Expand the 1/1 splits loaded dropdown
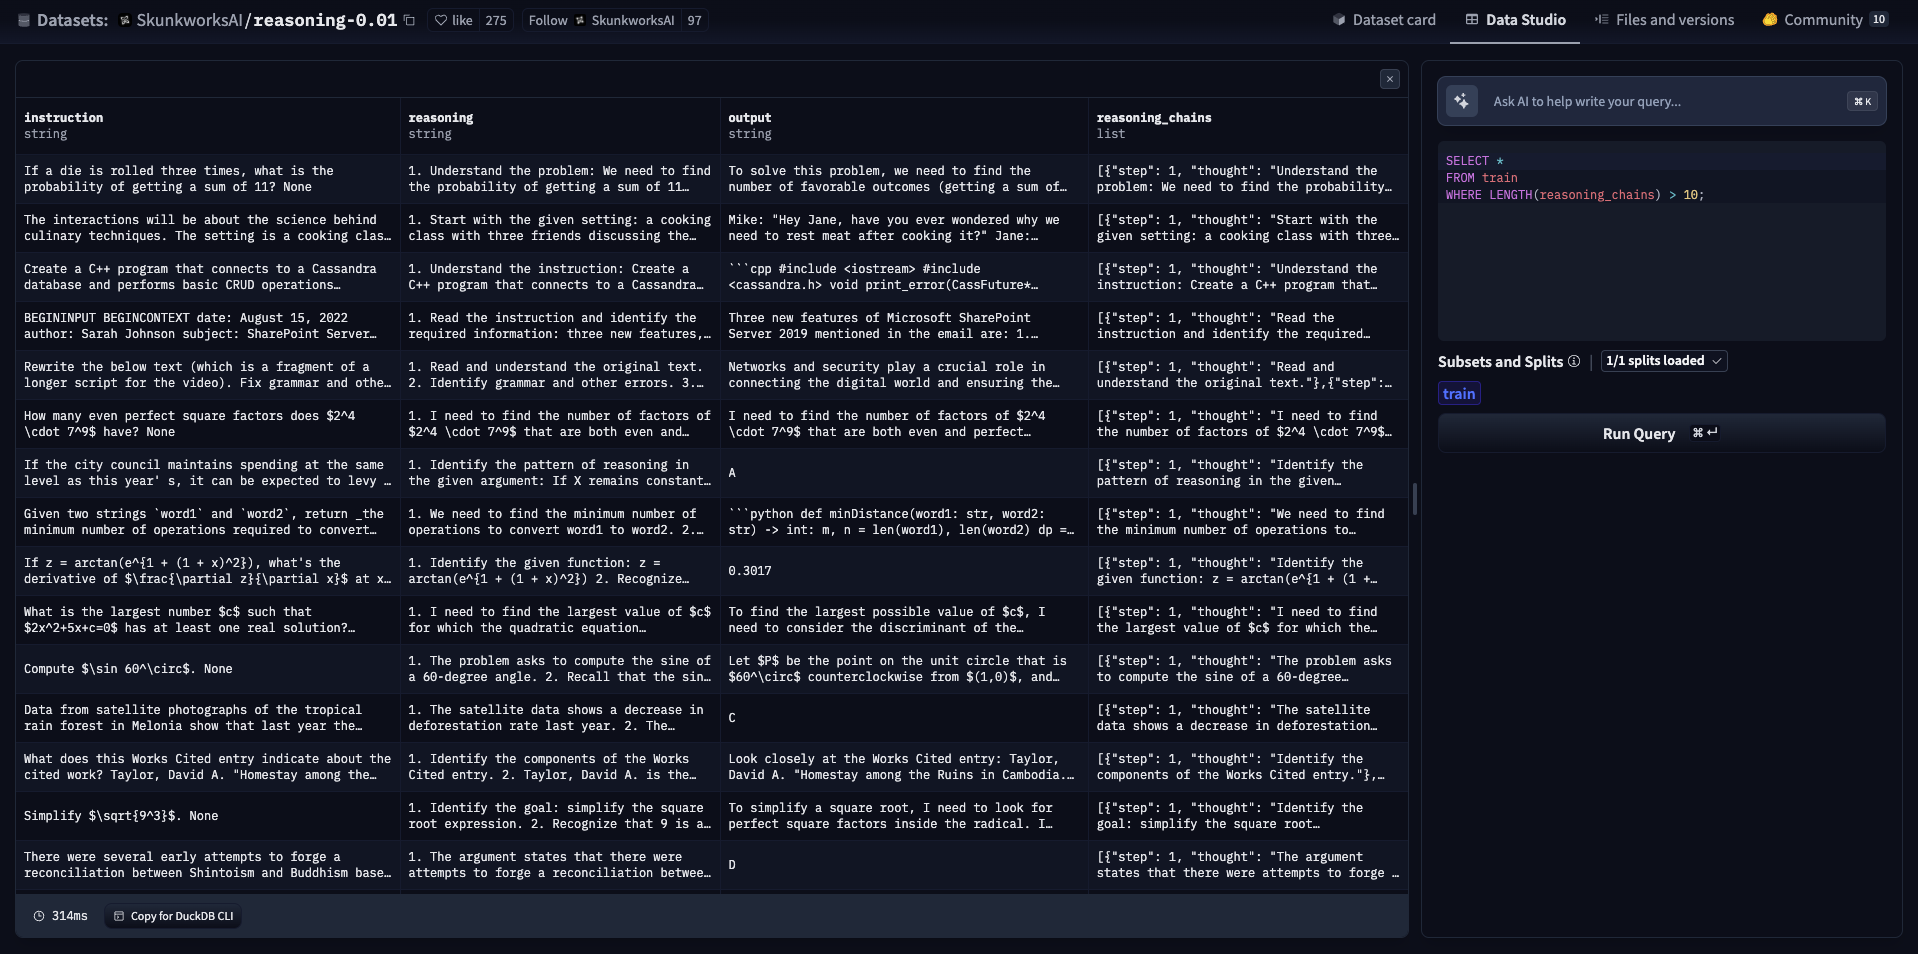Viewport: 1918px width, 954px height. click(1663, 361)
